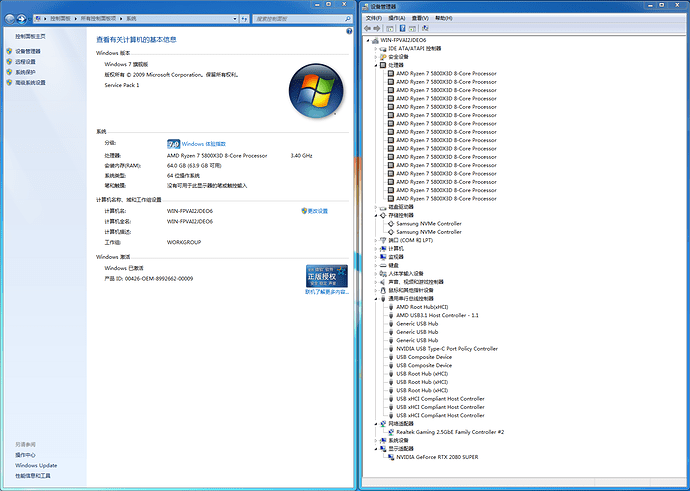Collapse the 网络适配器 network adapters node

(376, 424)
